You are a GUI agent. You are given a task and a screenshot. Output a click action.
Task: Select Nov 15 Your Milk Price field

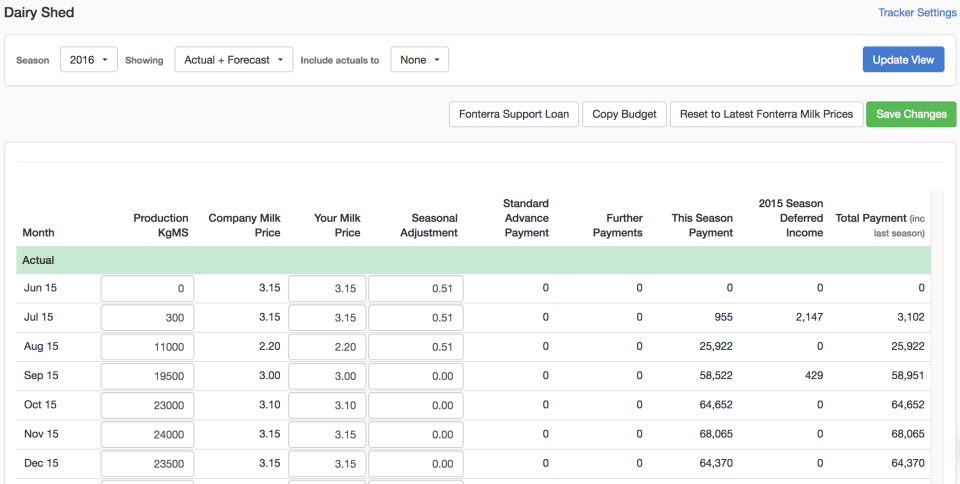pos(327,435)
